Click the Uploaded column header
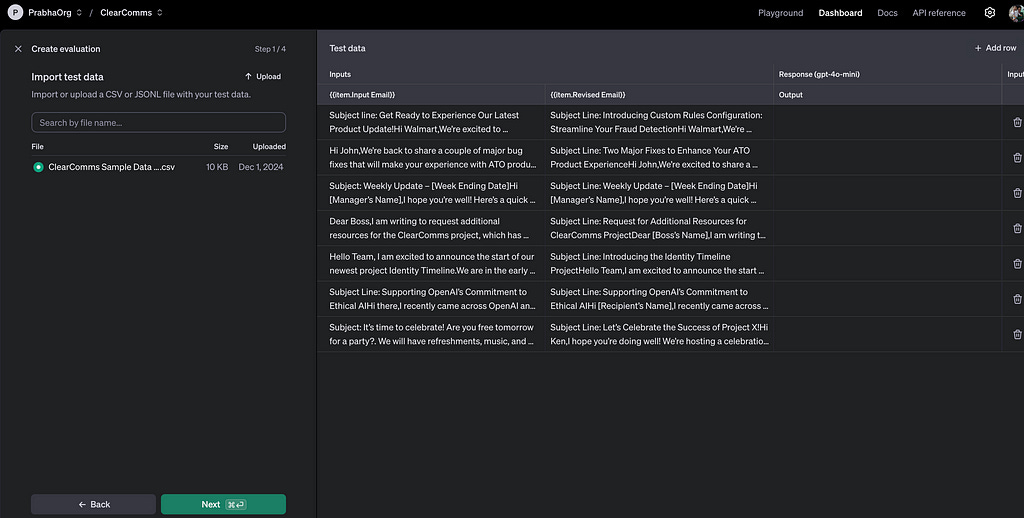Screen dimensions: 1024x518 [269, 146]
